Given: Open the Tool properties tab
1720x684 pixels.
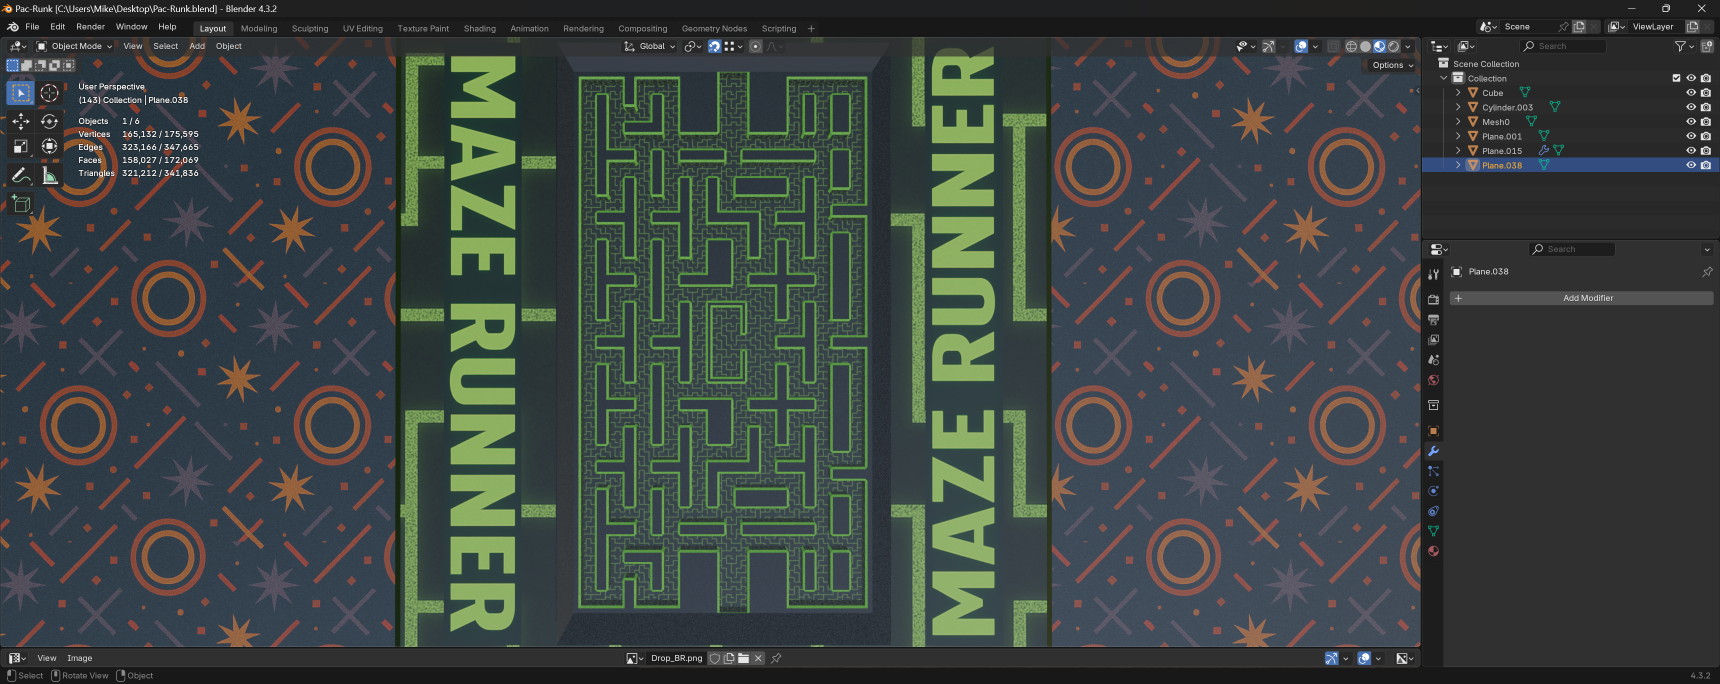Looking at the screenshot, I should [x=1433, y=274].
